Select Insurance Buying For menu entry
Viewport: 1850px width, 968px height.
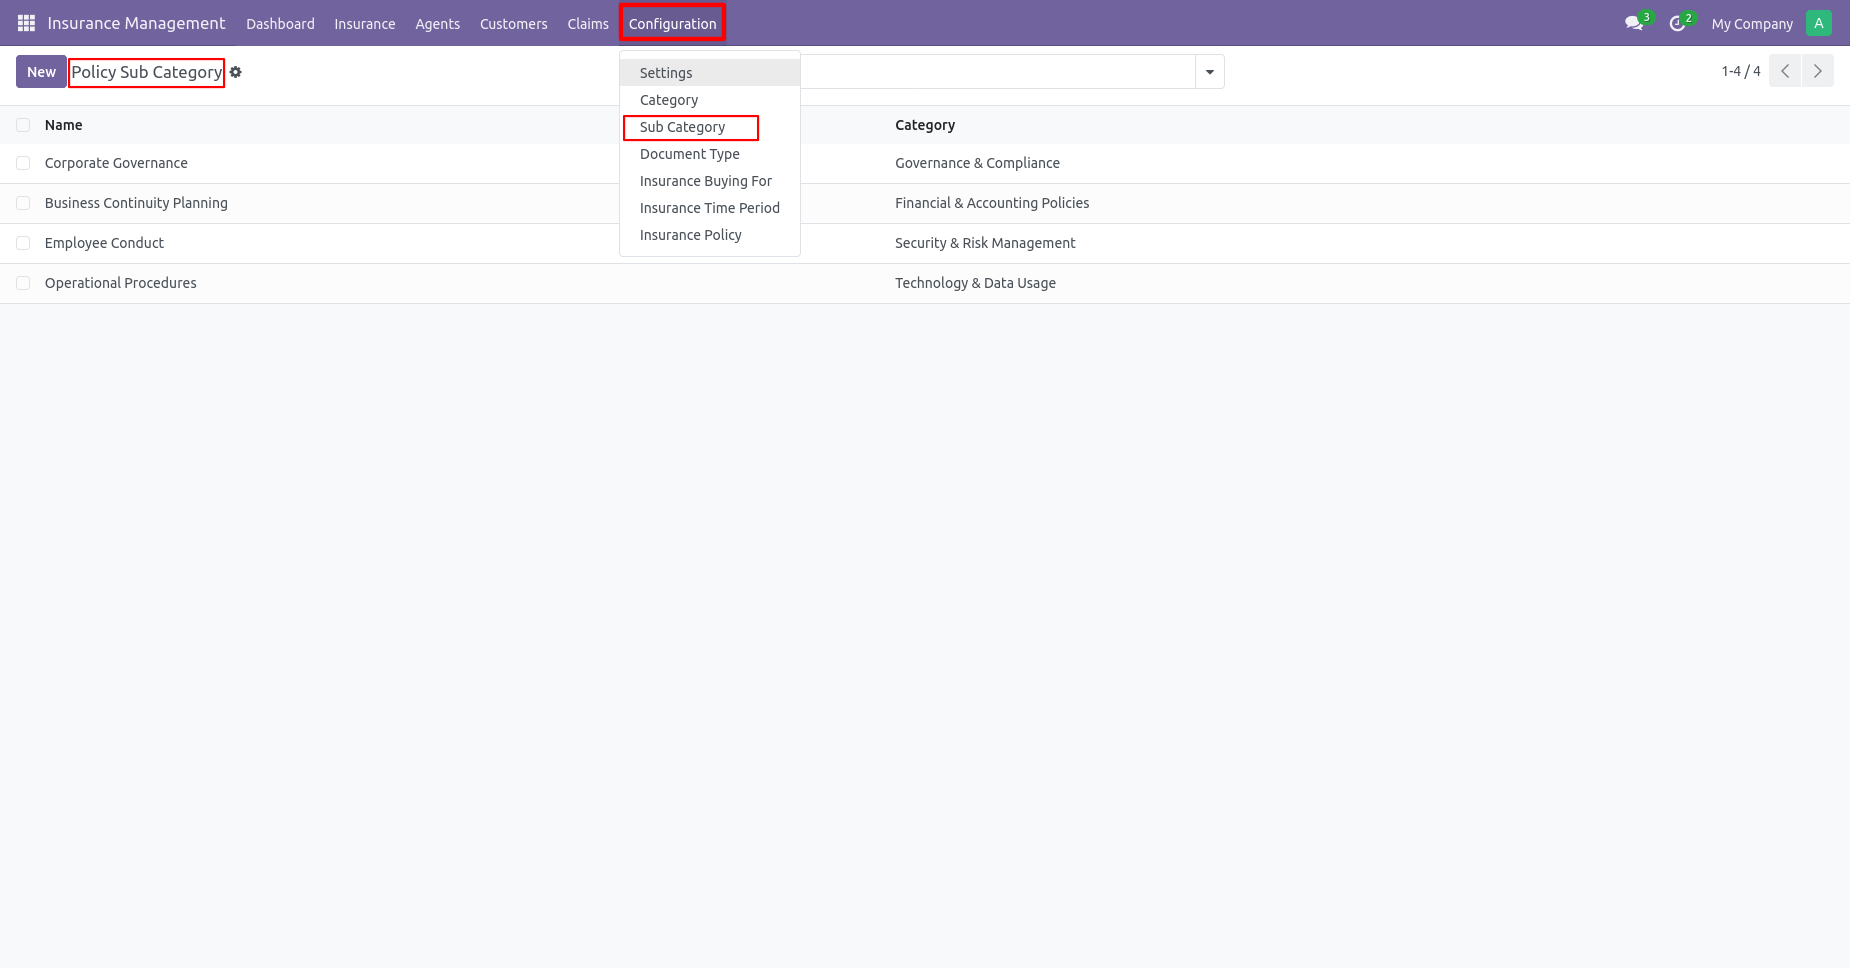710,181
